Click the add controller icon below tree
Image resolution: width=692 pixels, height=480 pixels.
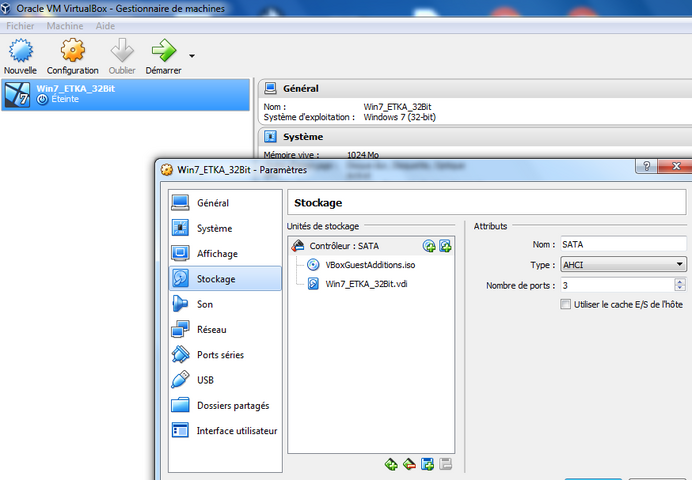[x=391, y=464]
